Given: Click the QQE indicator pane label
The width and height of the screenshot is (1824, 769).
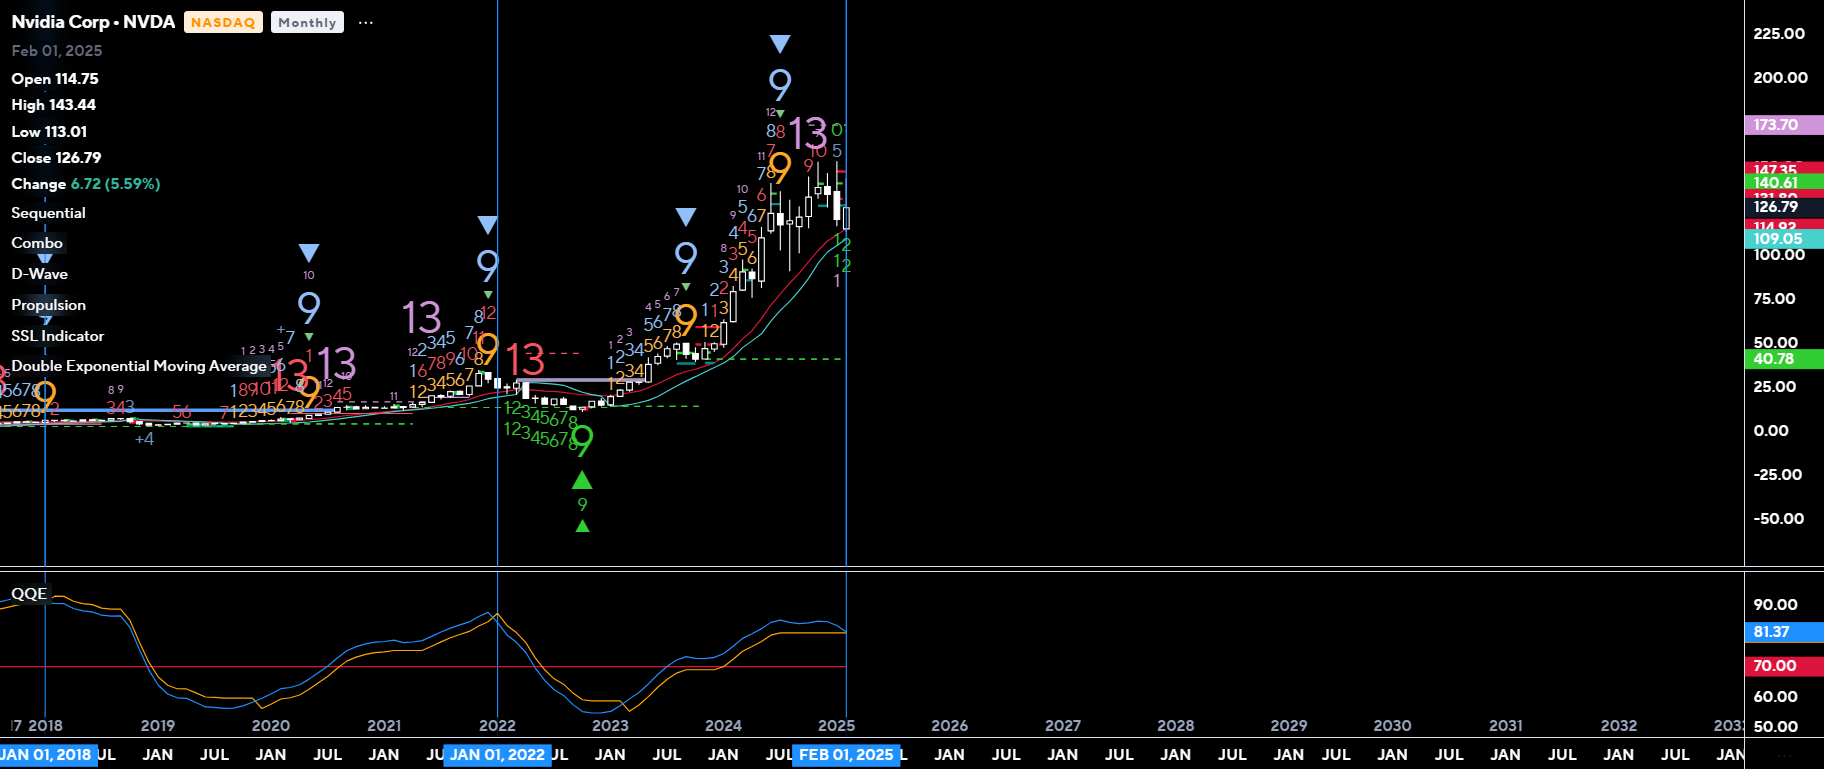Looking at the screenshot, I should coord(29,594).
